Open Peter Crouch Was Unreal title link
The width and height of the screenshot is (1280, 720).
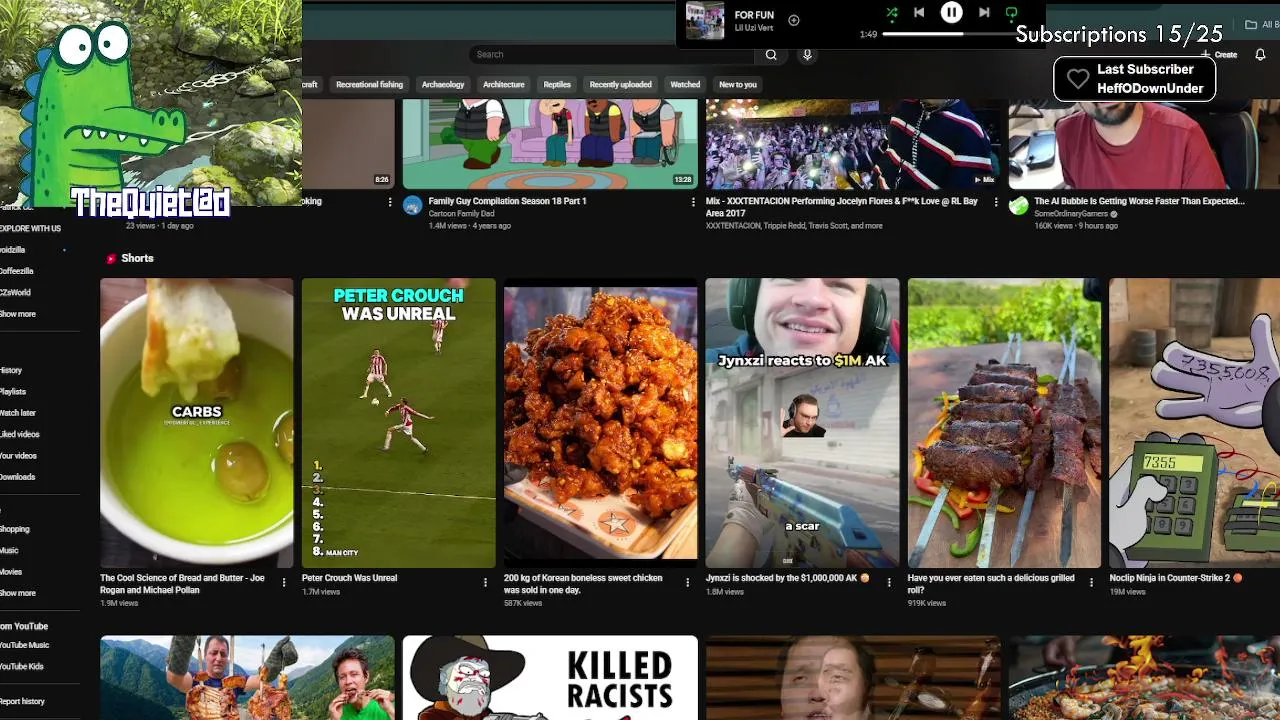tap(349, 578)
